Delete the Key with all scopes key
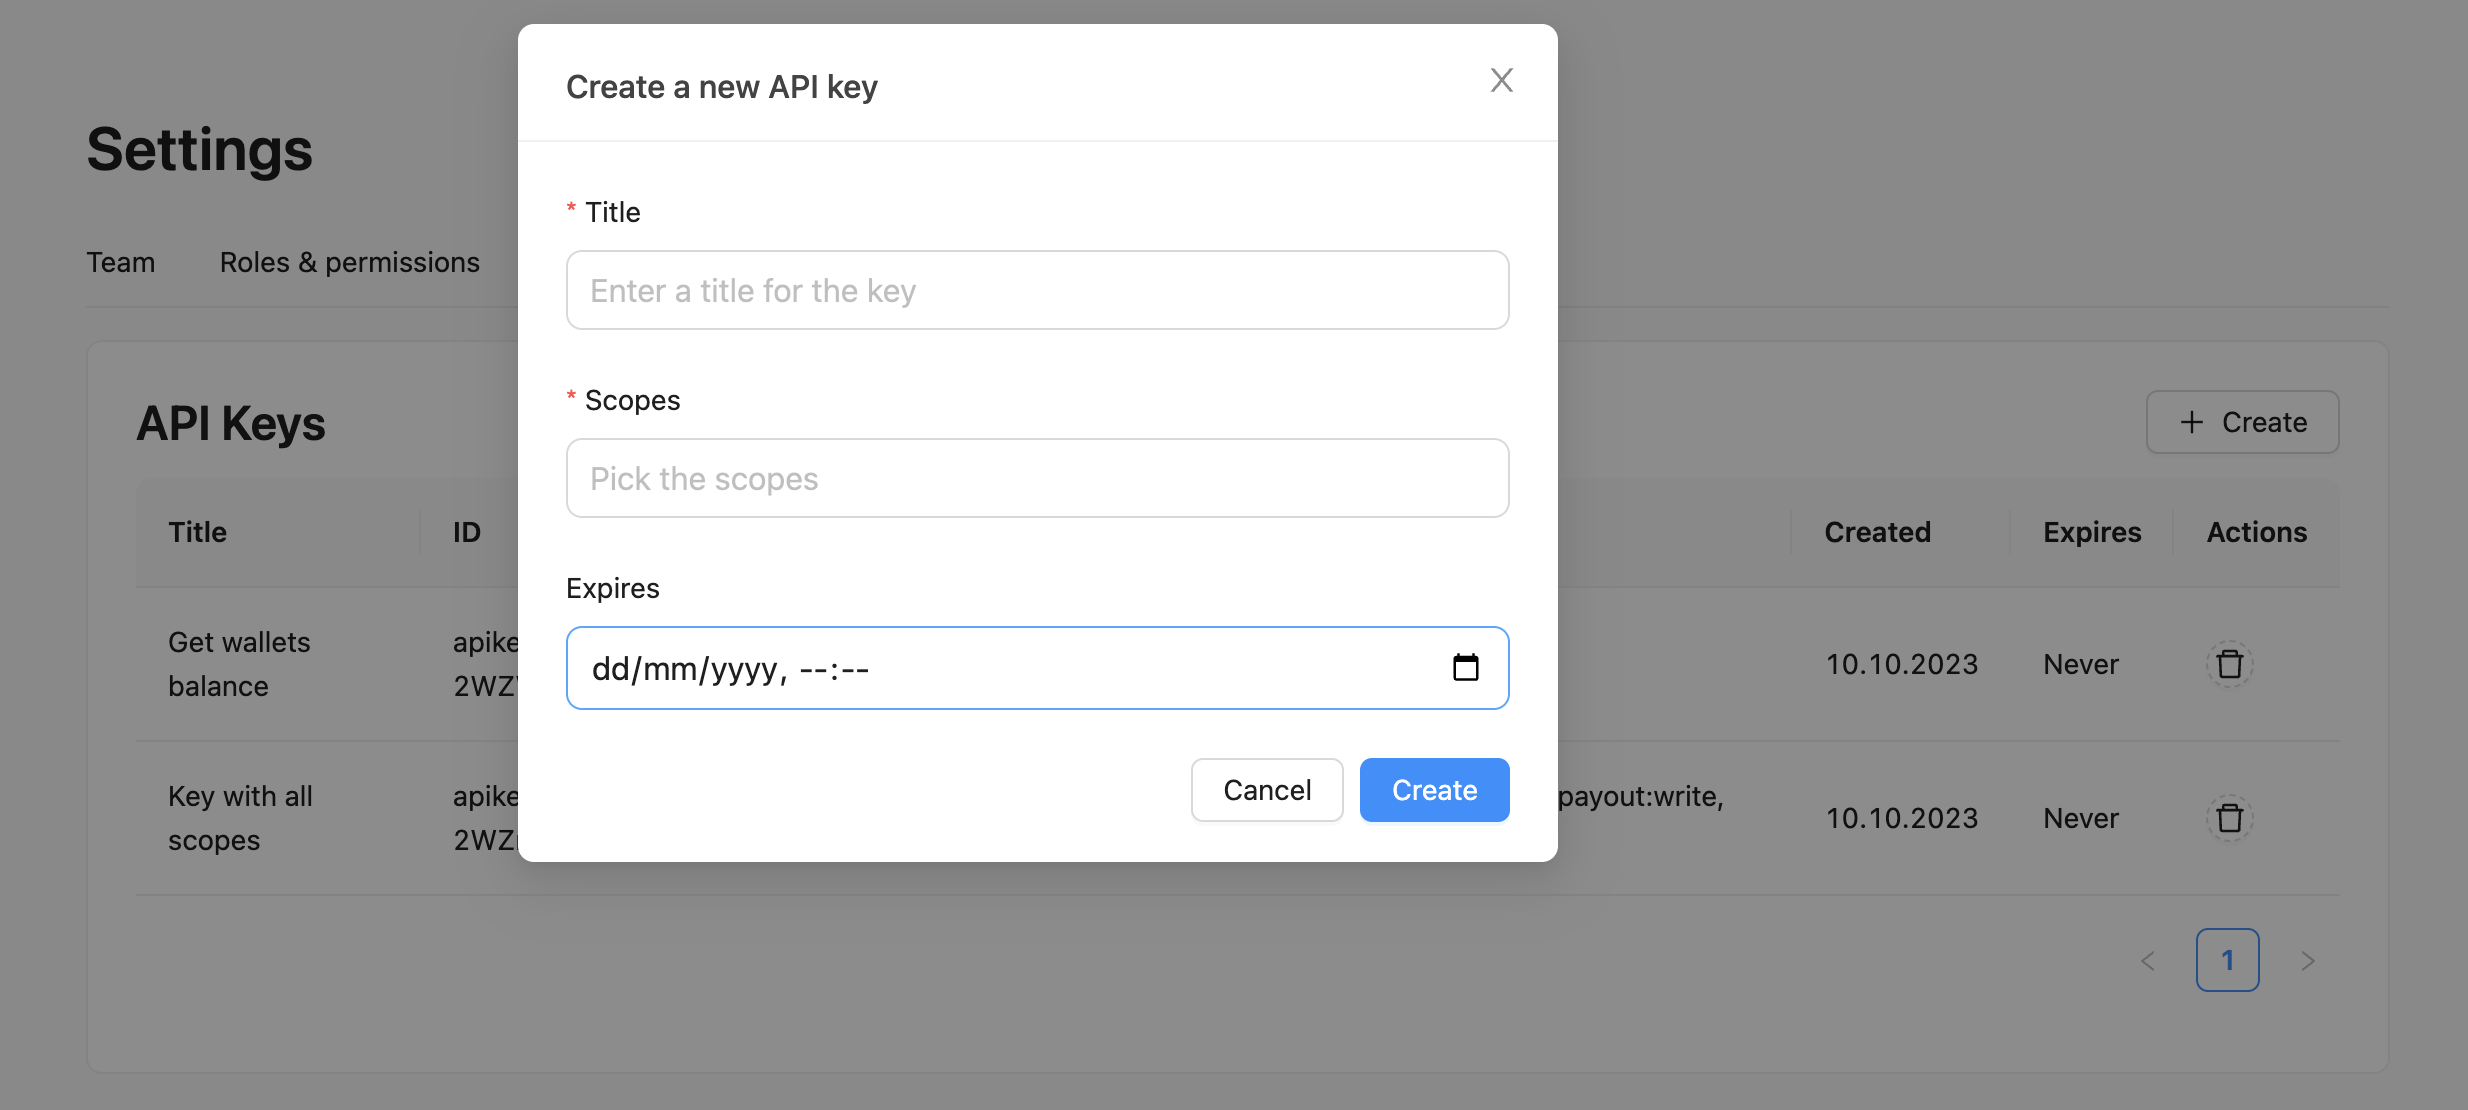 2229,818
